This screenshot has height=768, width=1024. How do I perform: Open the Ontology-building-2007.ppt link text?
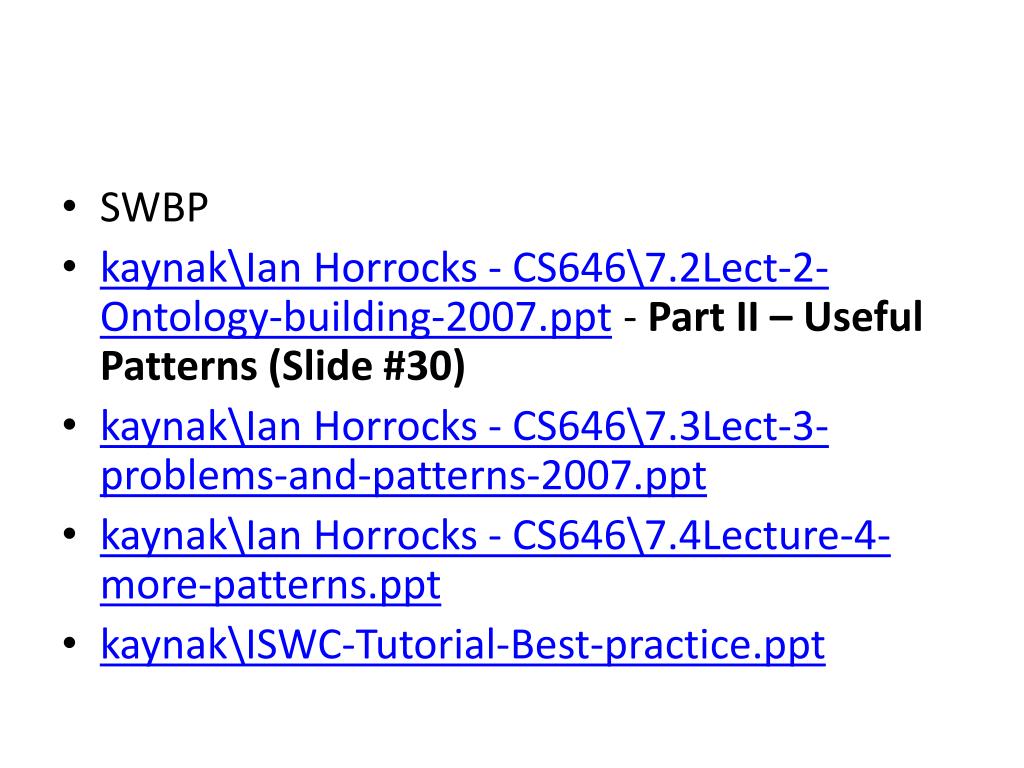pos(356,317)
